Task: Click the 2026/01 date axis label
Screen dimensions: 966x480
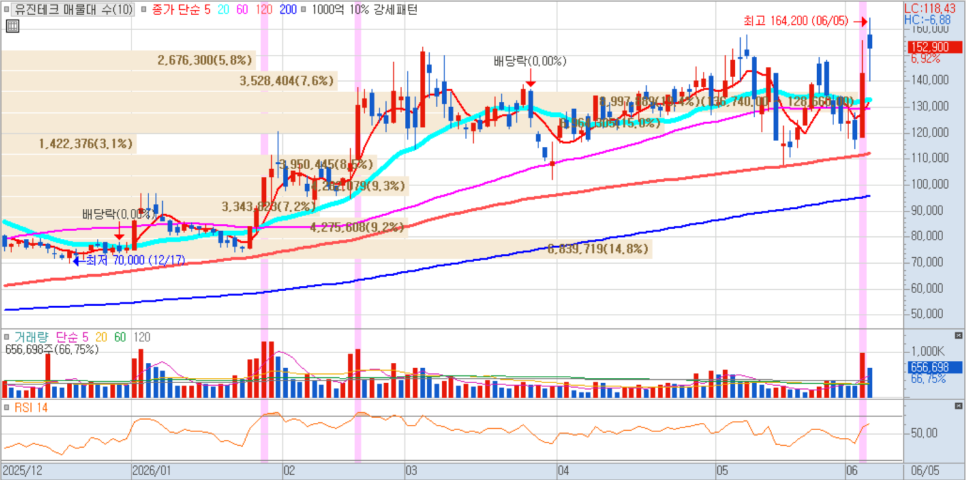Action: click(152, 470)
